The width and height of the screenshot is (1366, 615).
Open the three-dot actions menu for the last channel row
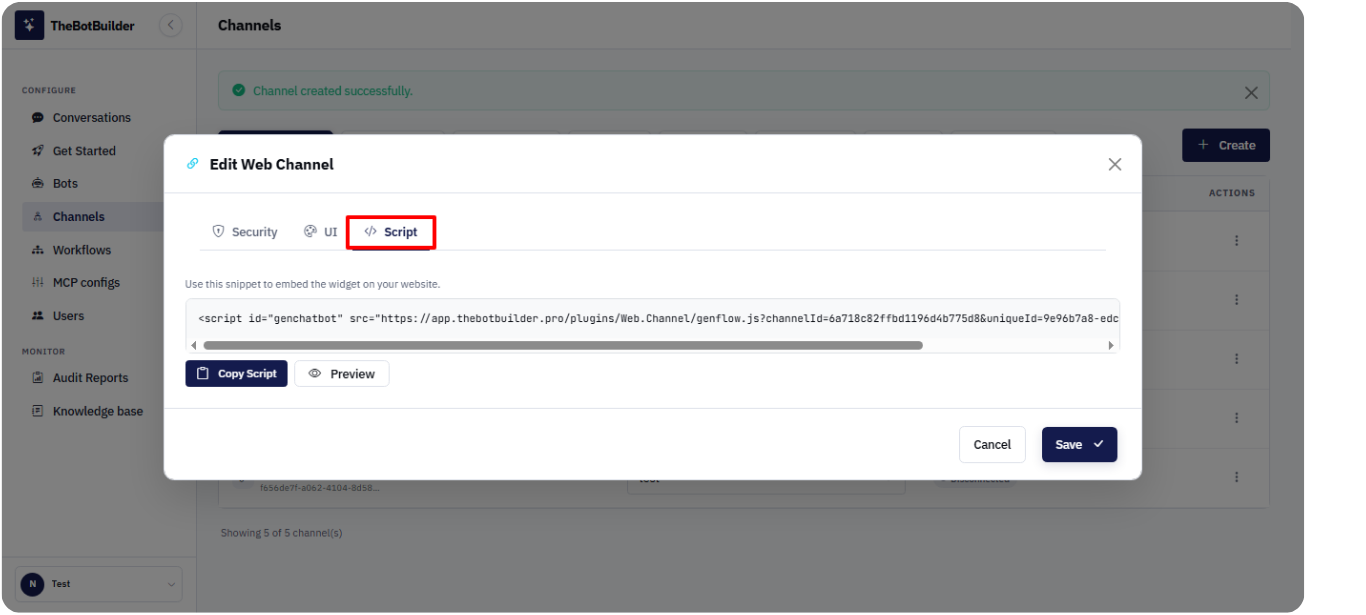pos(1237,477)
